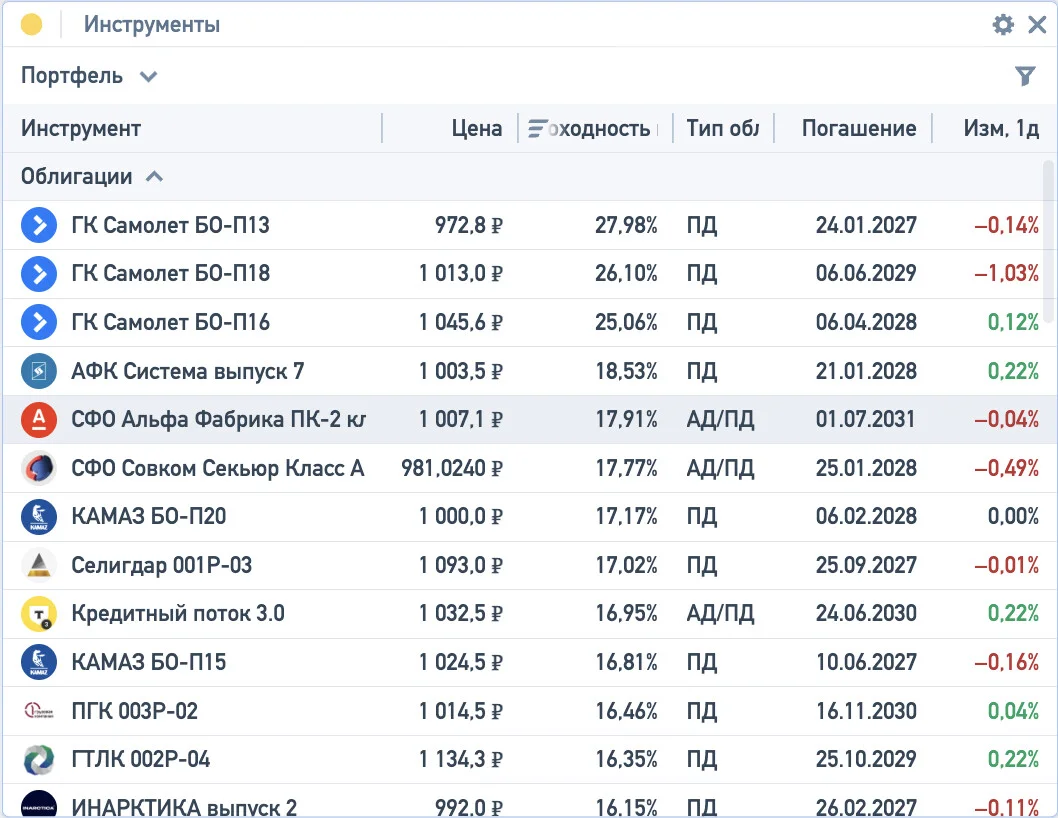This screenshot has width=1058, height=818.
Task: Click the СФО Совком Секьюр logo icon
Action: coord(38,468)
